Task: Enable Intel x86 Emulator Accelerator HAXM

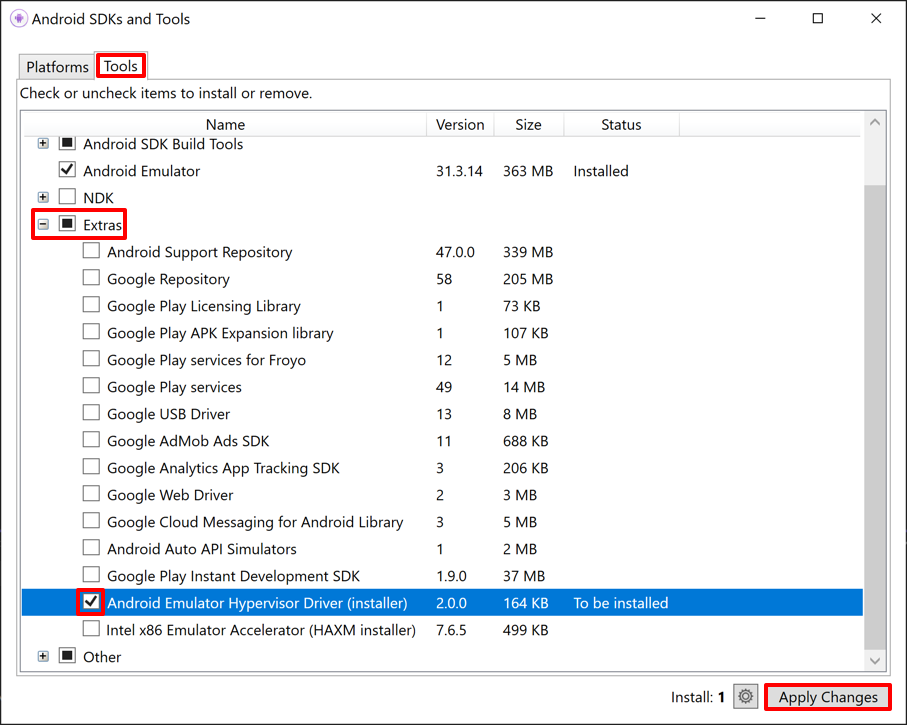Action: (91, 629)
